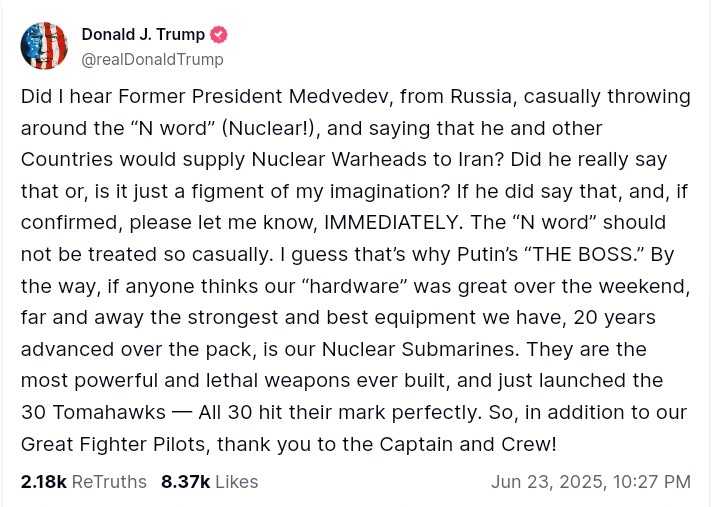Click "Captain and Crew!" ending text
The image size is (720, 507).
point(468,445)
